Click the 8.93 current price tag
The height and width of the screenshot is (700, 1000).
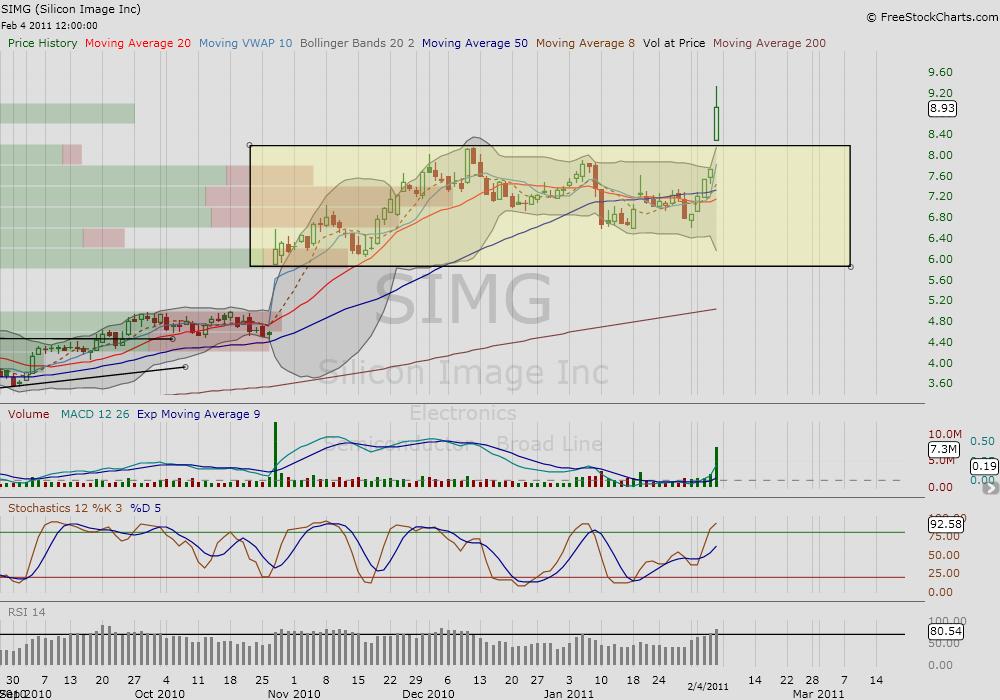(x=942, y=108)
